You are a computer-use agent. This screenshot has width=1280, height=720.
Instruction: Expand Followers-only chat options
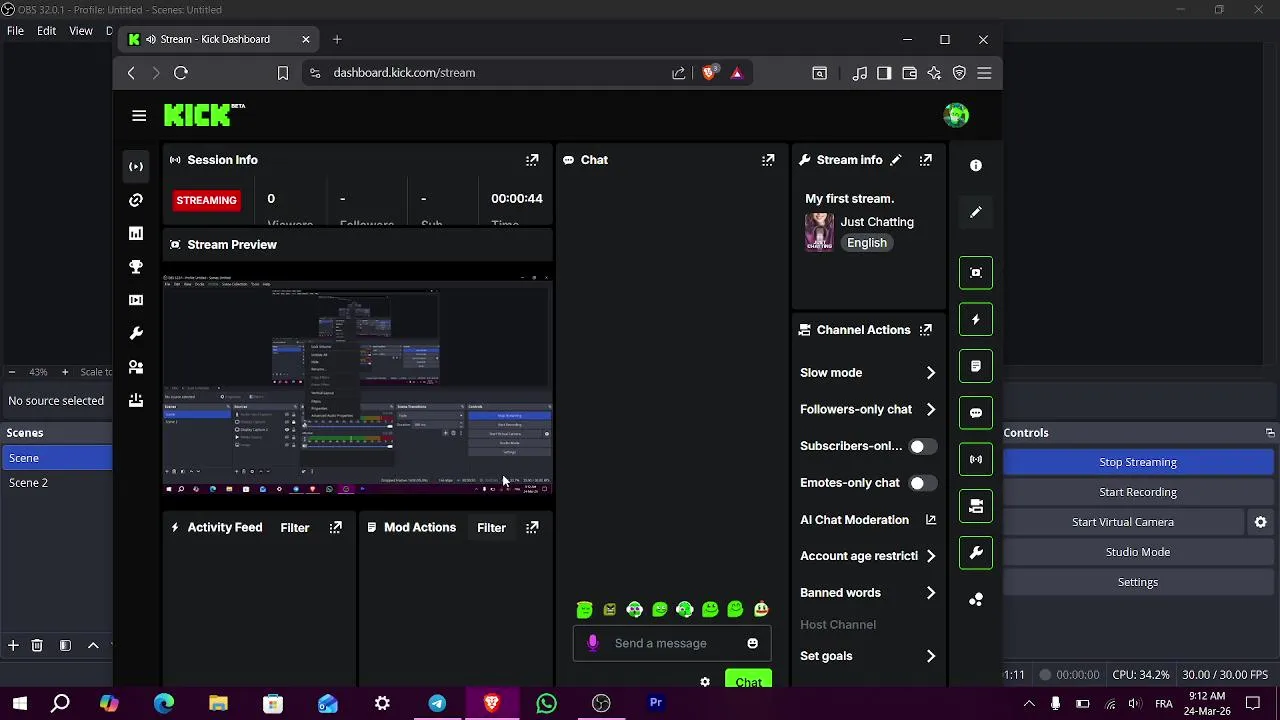coord(931,409)
